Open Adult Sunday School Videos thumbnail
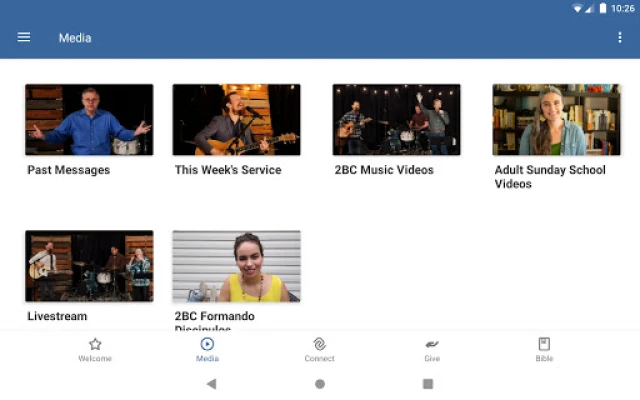Viewport: 640px width, 400px height. click(x=556, y=119)
